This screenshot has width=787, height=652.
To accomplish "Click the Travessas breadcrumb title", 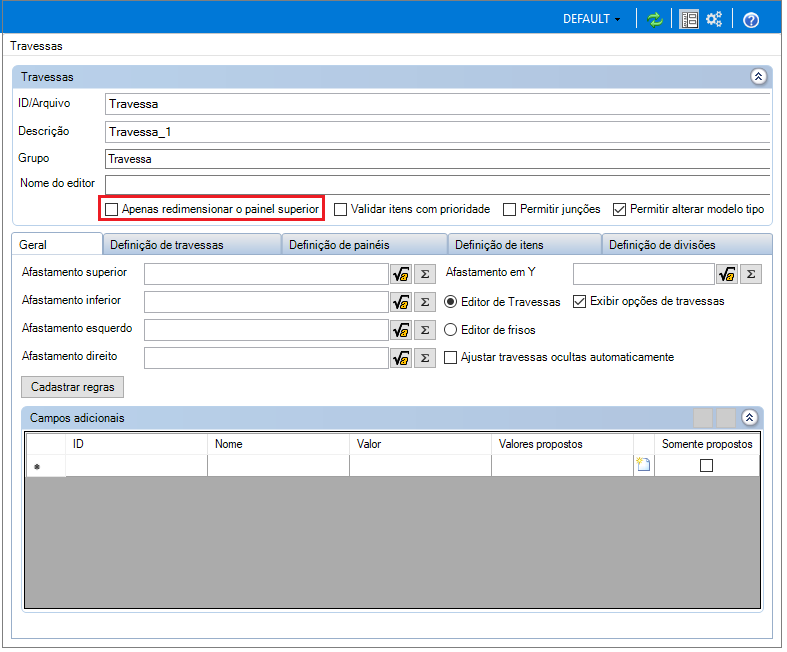I will coord(37,46).
